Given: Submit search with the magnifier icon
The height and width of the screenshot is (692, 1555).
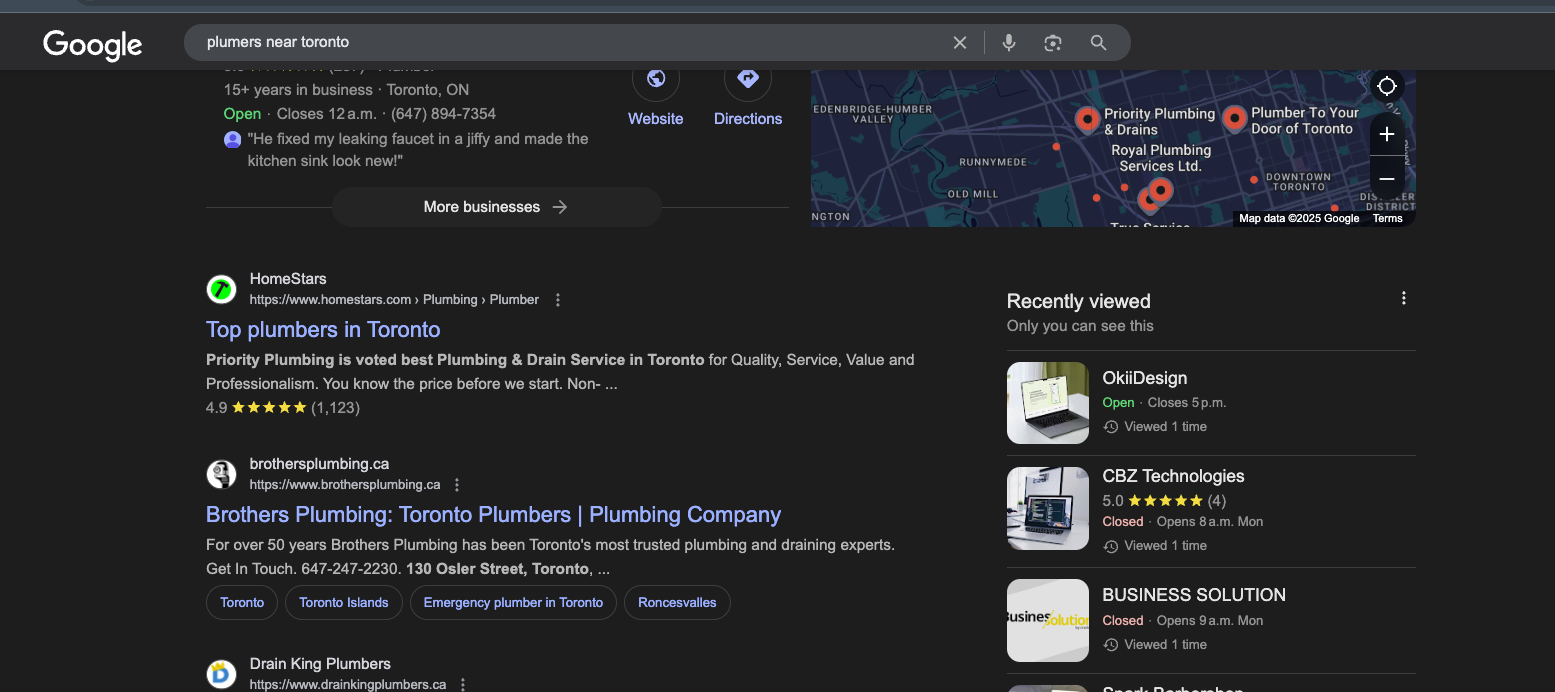Looking at the screenshot, I should [x=1098, y=43].
